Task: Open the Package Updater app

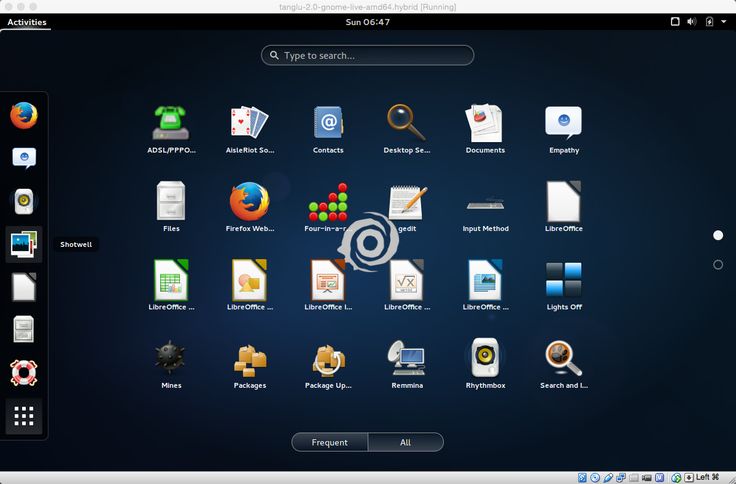Action: pyautogui.click(x=328, y=358)
